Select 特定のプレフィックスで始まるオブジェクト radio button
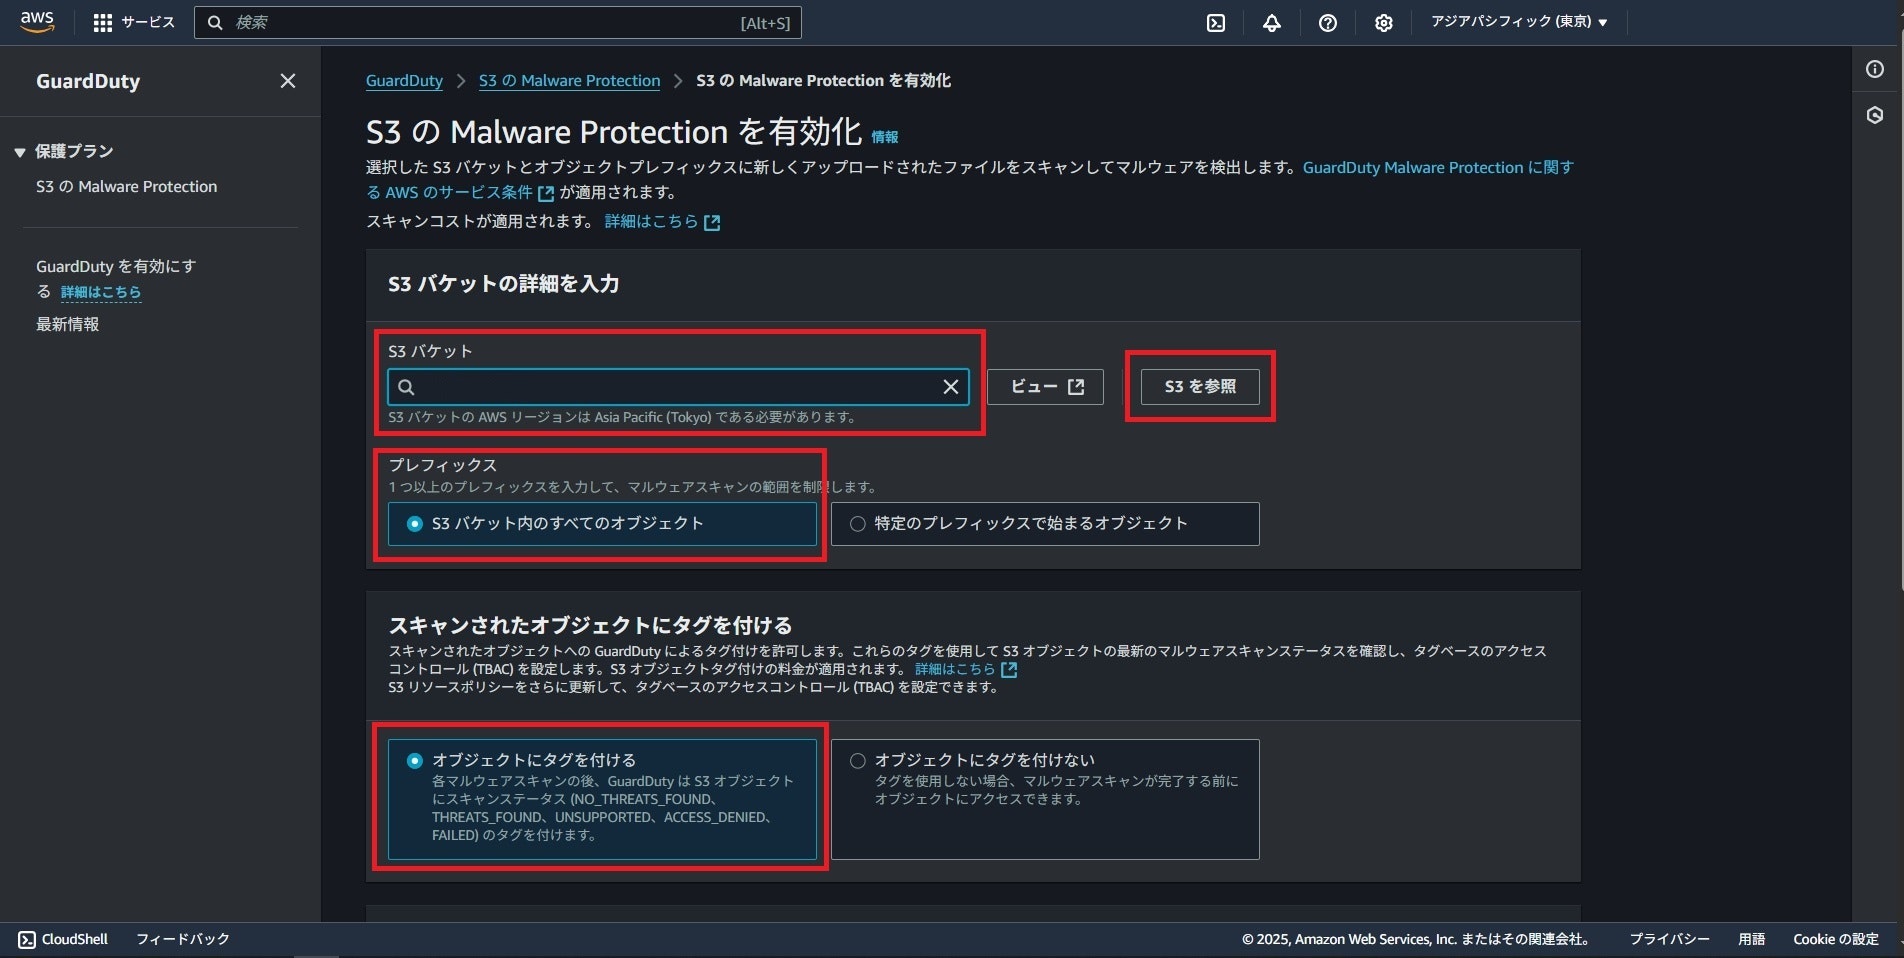This screenshot has width=1904, height=958. click(856, 523)
